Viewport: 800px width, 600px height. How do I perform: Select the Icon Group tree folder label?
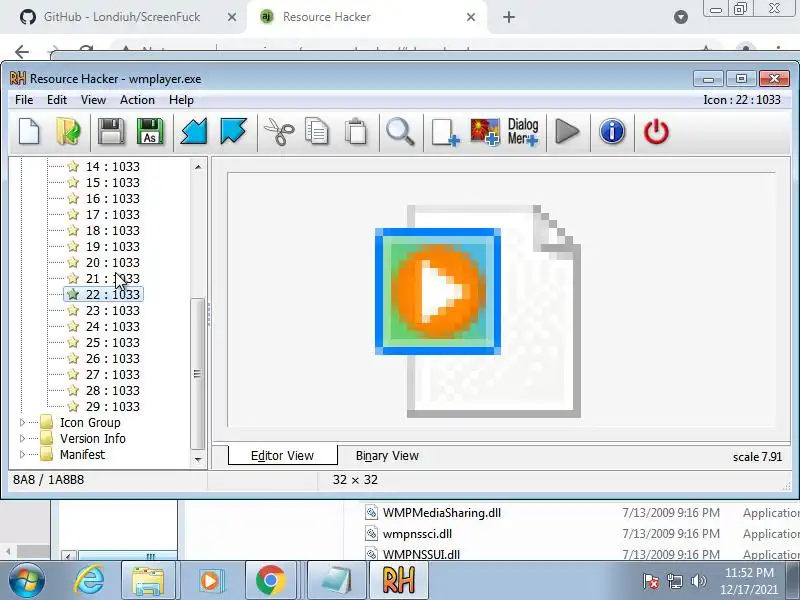pyautogui.click(x=90, y=422)
